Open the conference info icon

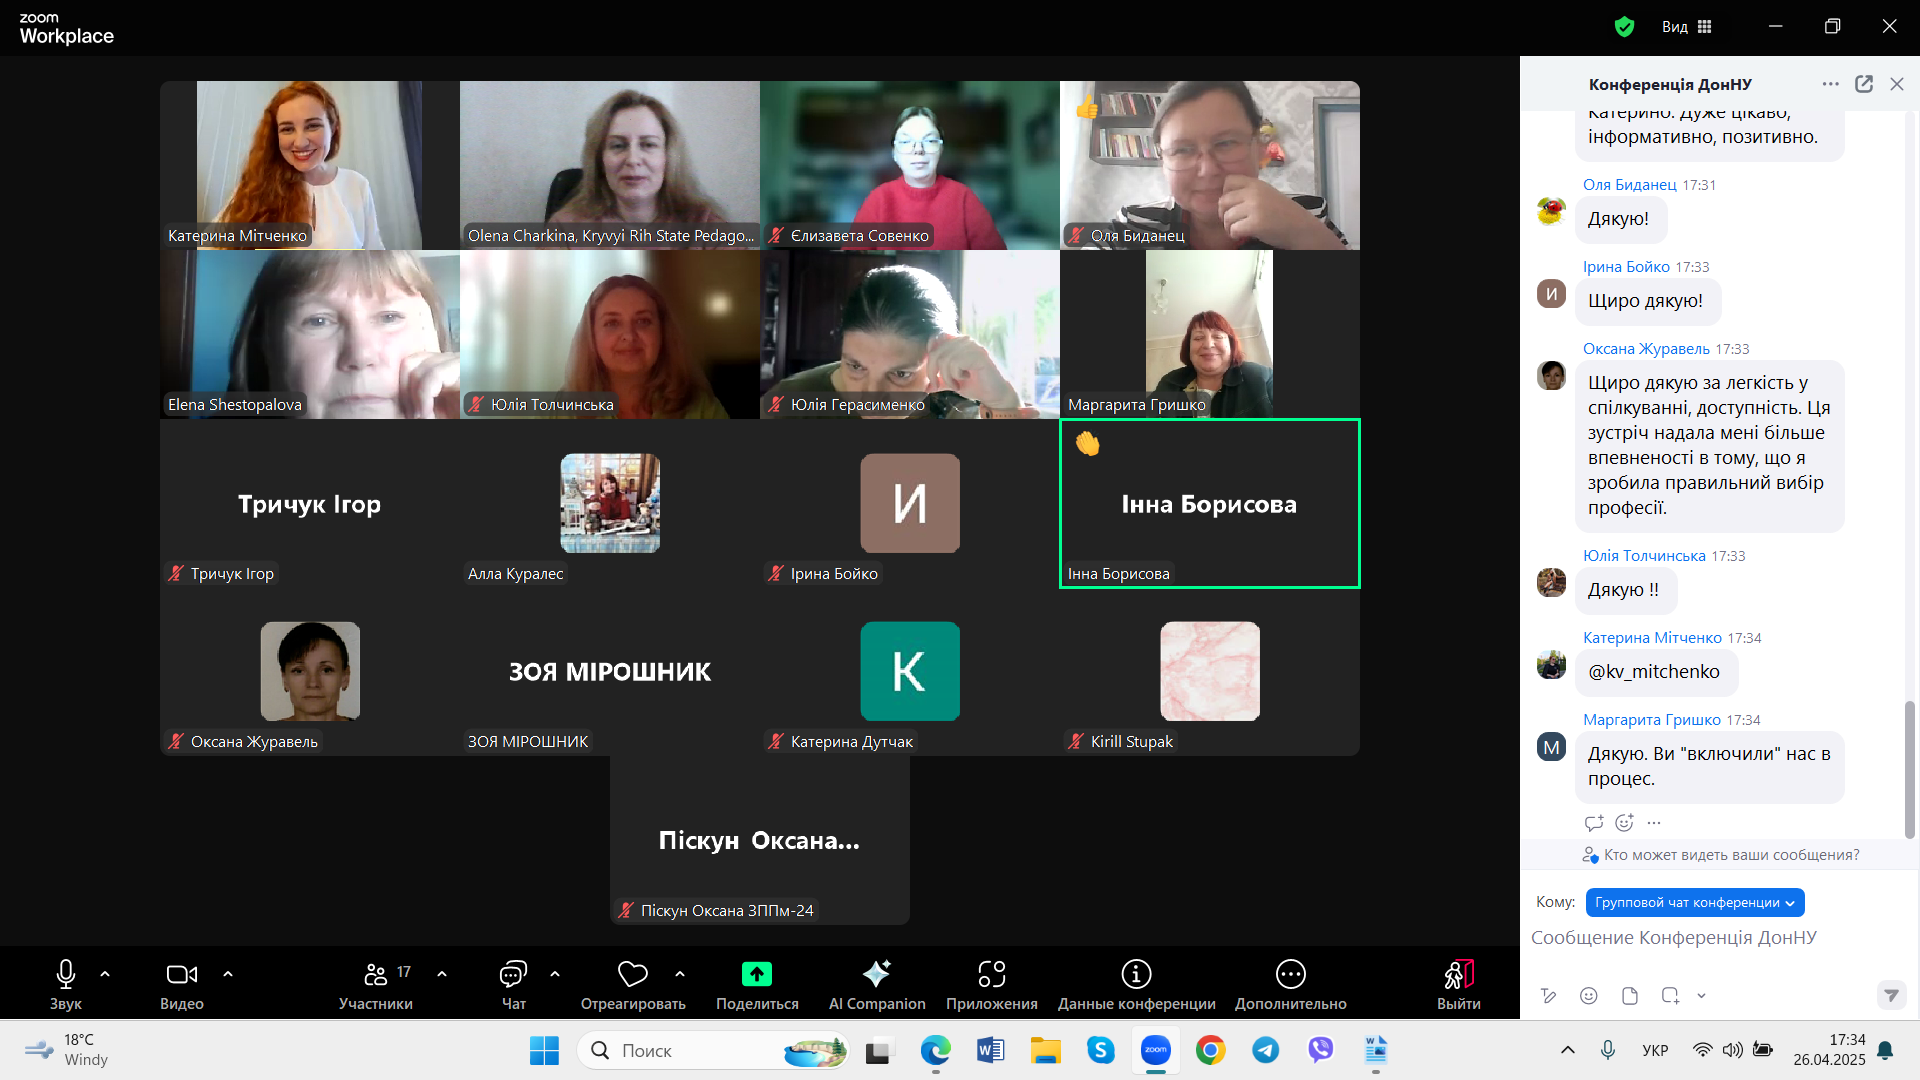(x=1136, y=975)
